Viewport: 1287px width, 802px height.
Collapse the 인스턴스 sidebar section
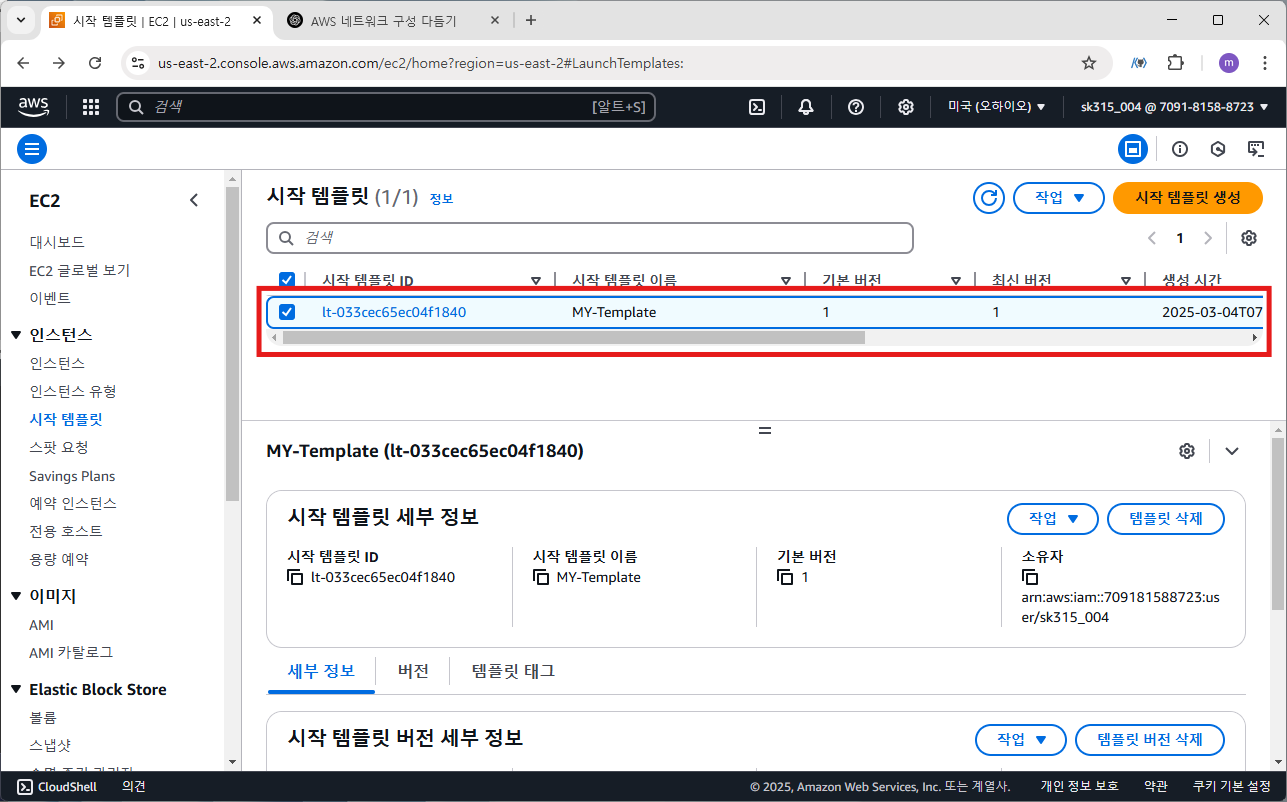click(16, 335)
